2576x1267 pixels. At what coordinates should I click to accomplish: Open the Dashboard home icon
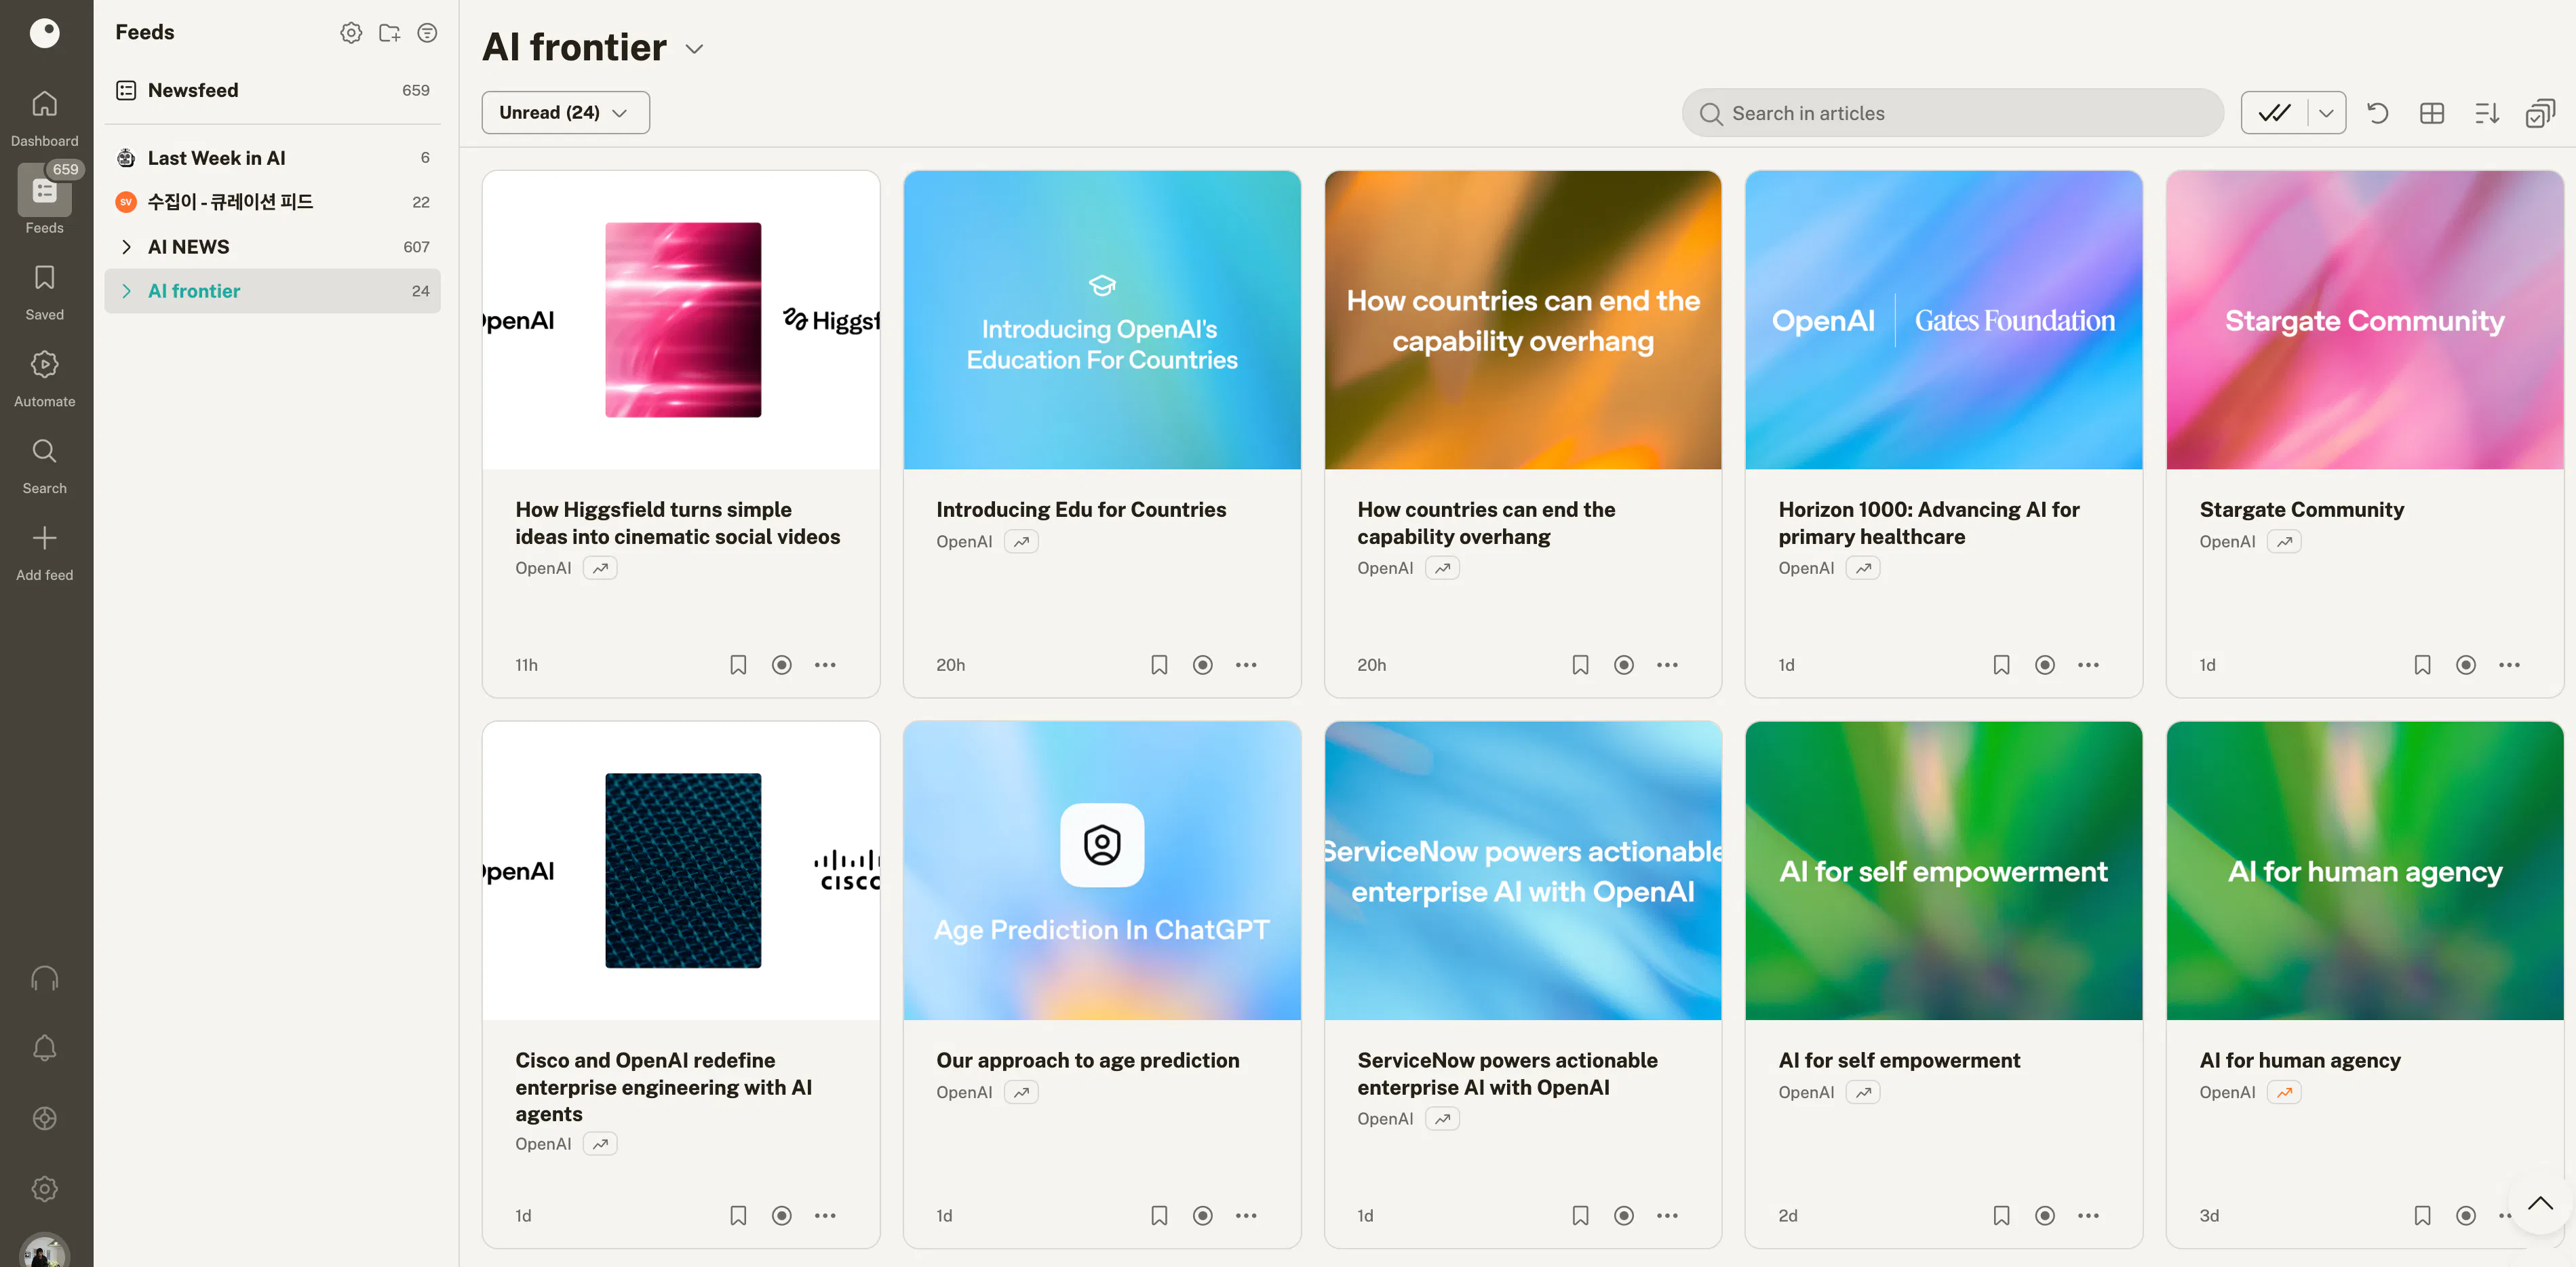point(44,104)
